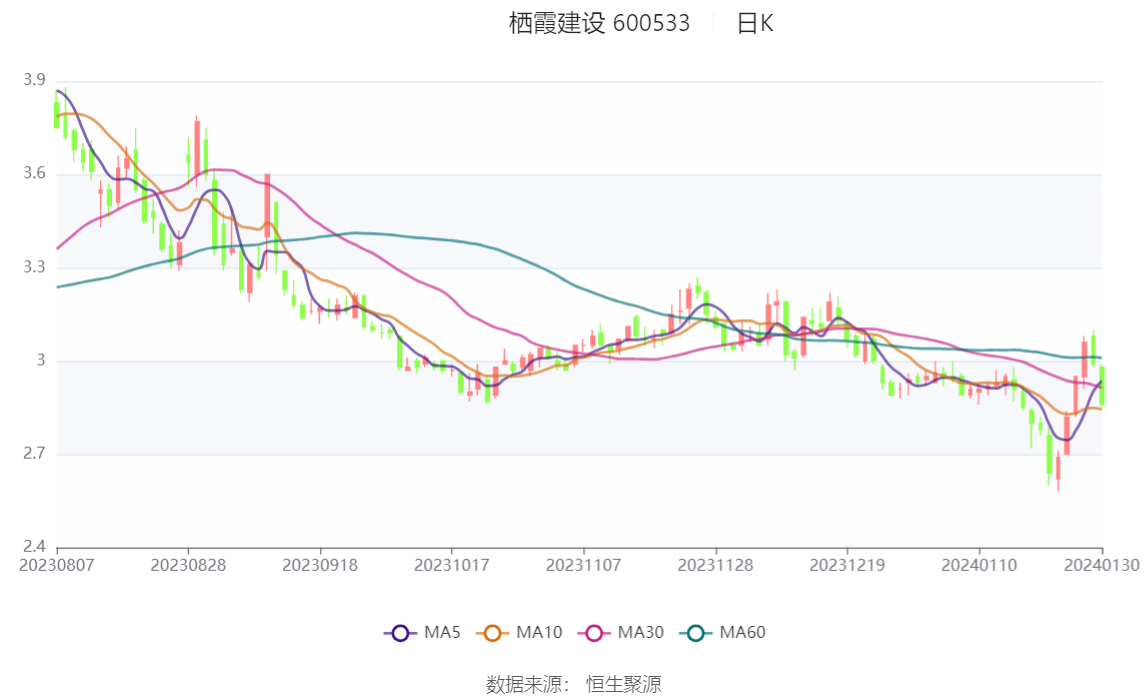Click the x-axis date label 20231219
Screen dimensions: 1148x699
click(847, 565)
